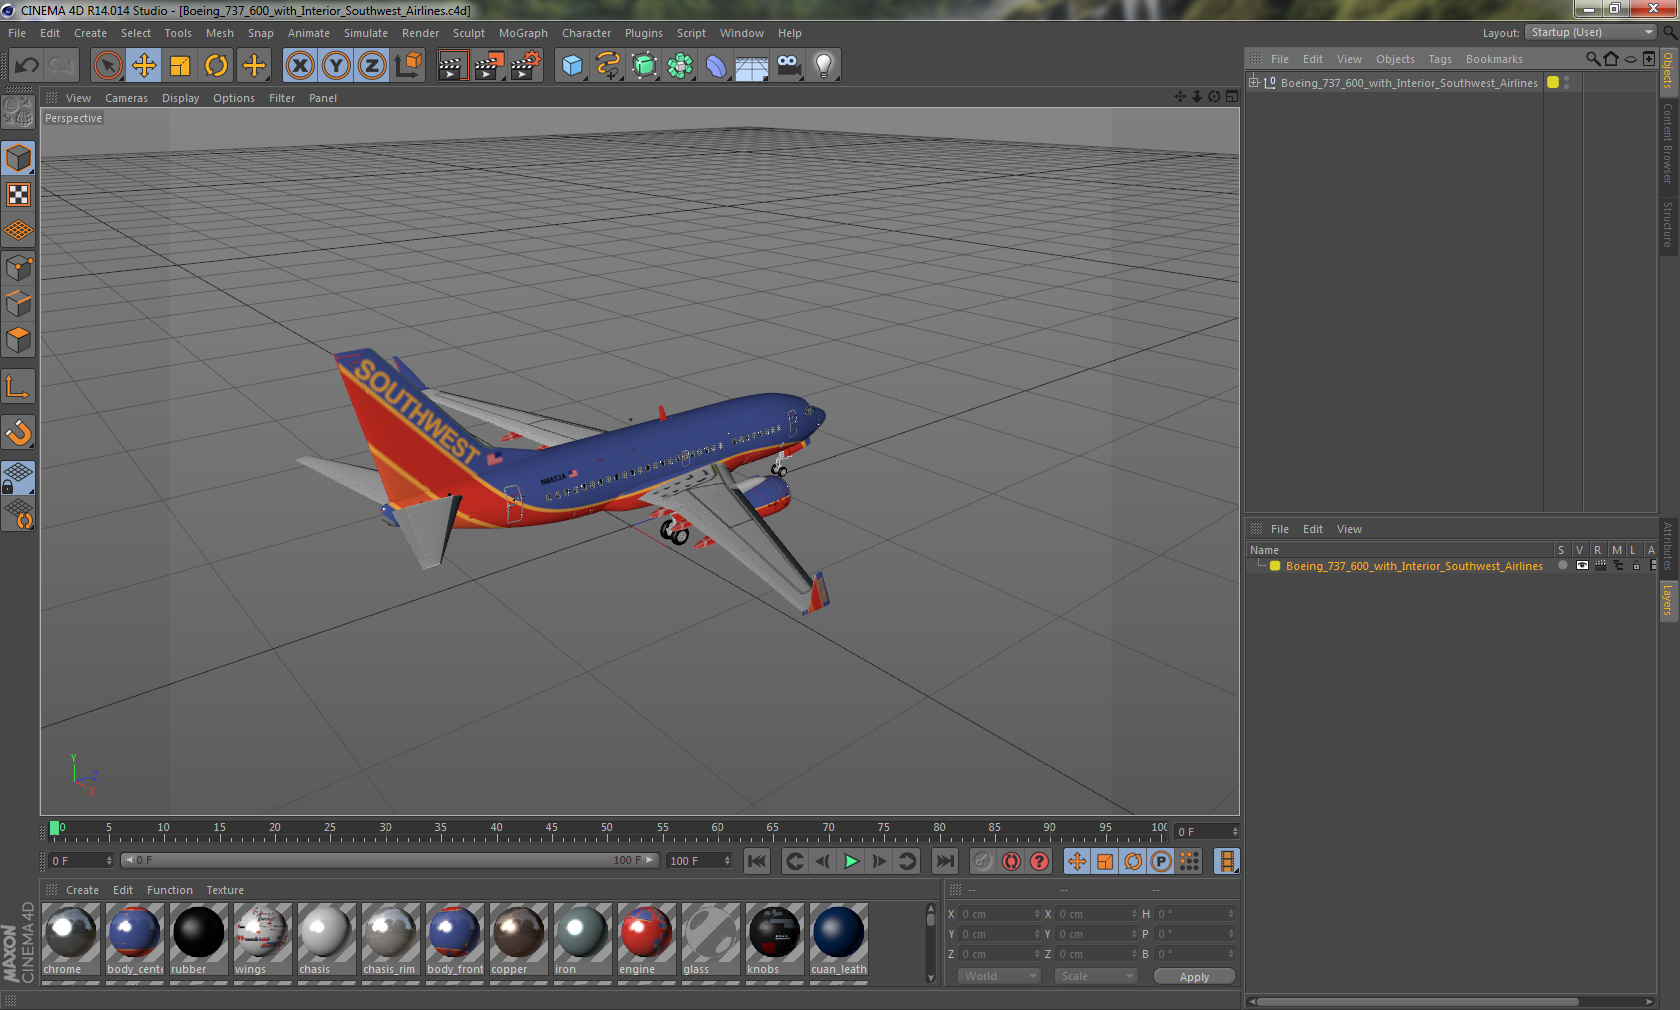Screen dimensions: 1680x1010
Task: Toggle X axis lock
Action: click(x=299, y=66)
